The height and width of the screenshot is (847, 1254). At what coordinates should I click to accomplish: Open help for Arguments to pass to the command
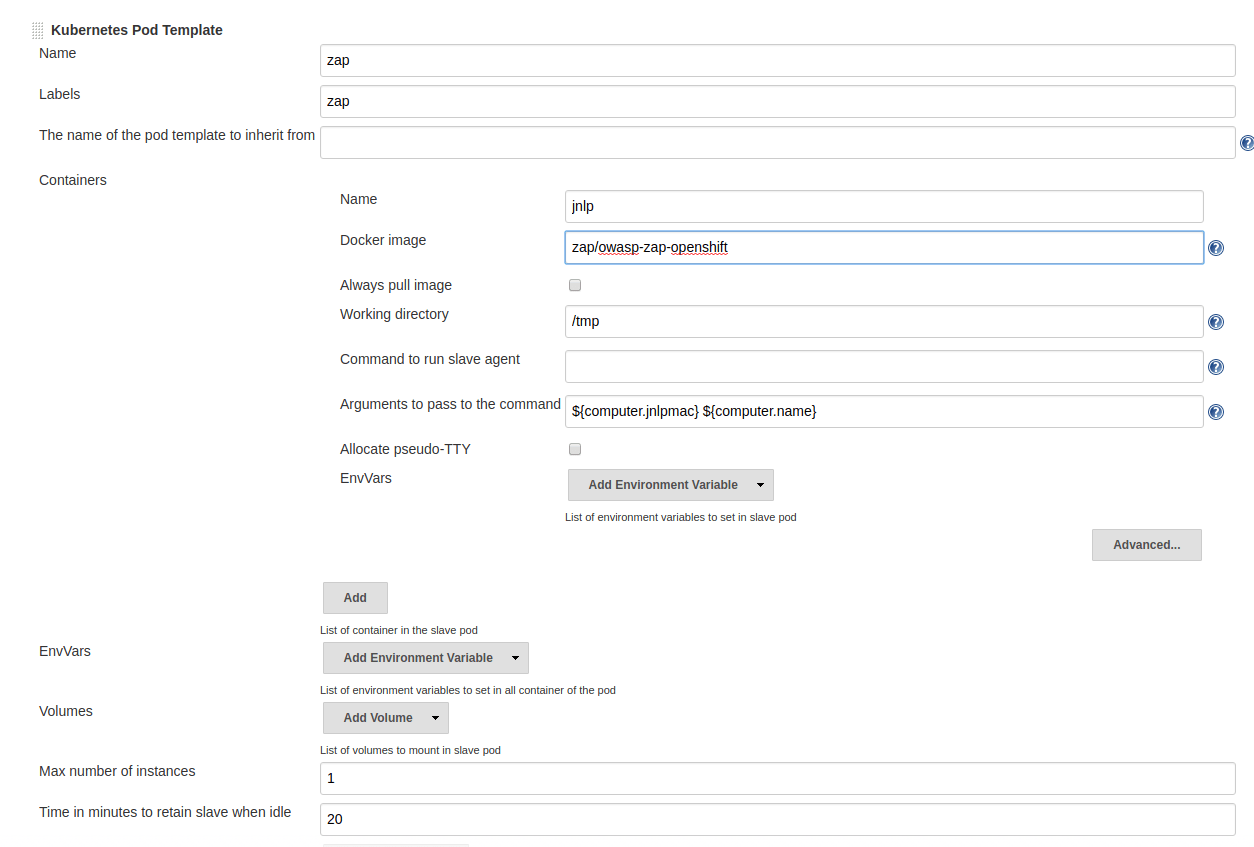click(x=1215, y=411)
